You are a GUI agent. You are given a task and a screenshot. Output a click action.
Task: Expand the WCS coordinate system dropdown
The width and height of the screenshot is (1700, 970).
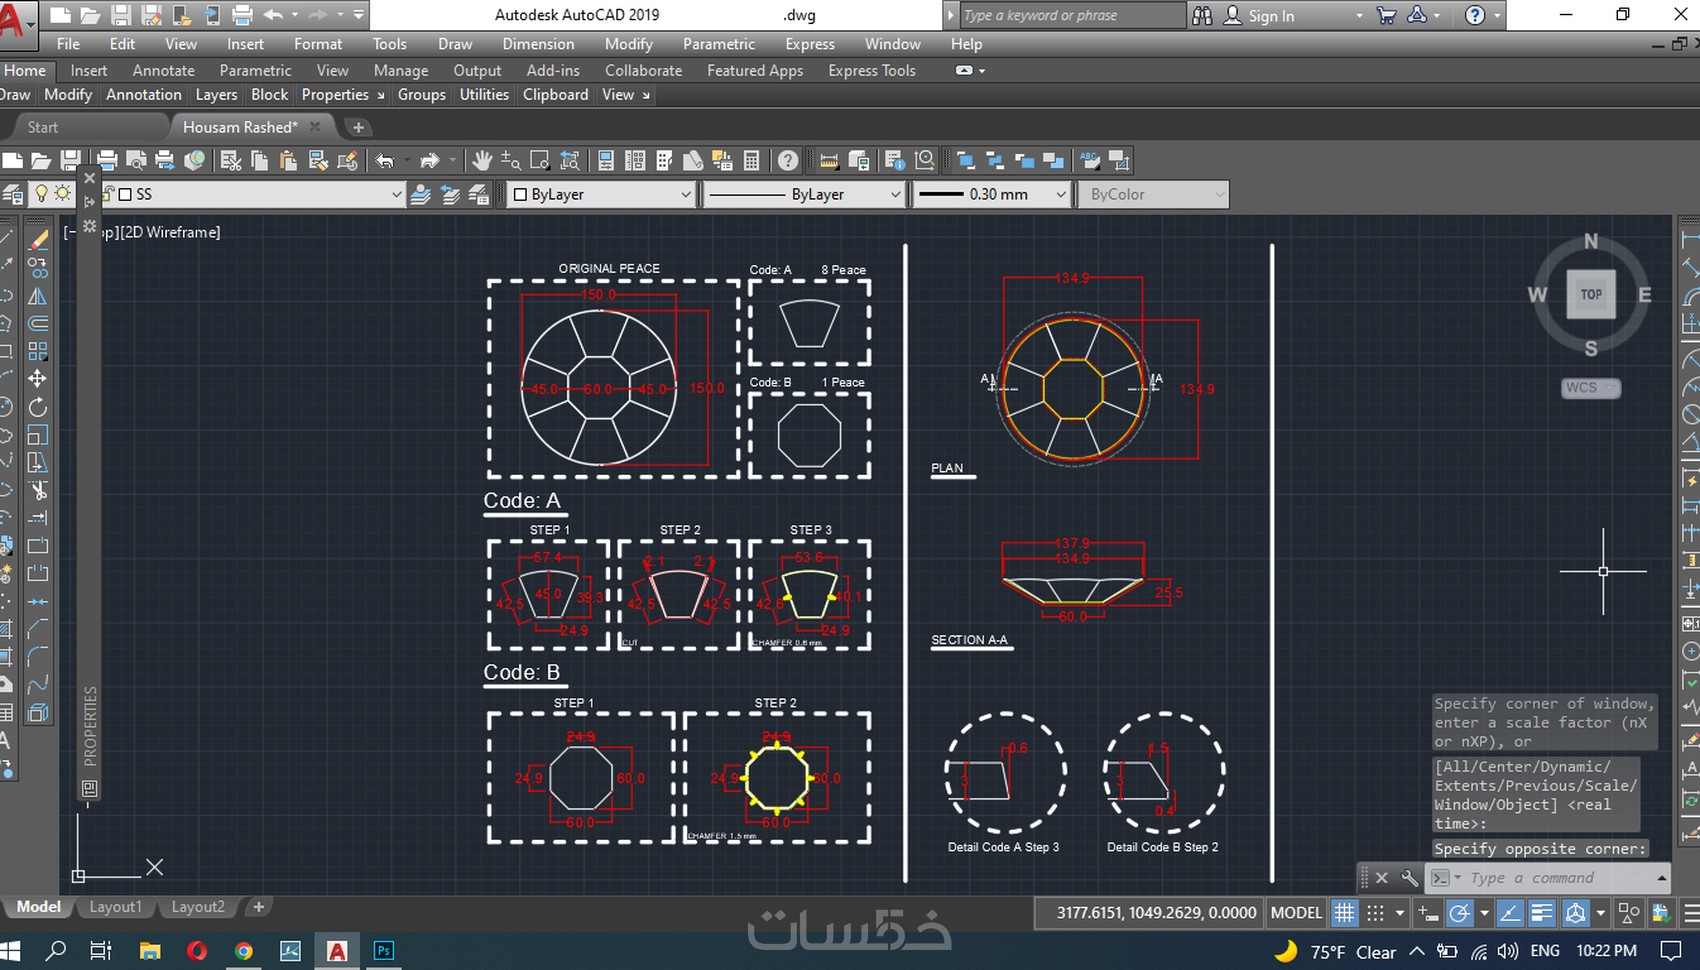click(1591, 388)
